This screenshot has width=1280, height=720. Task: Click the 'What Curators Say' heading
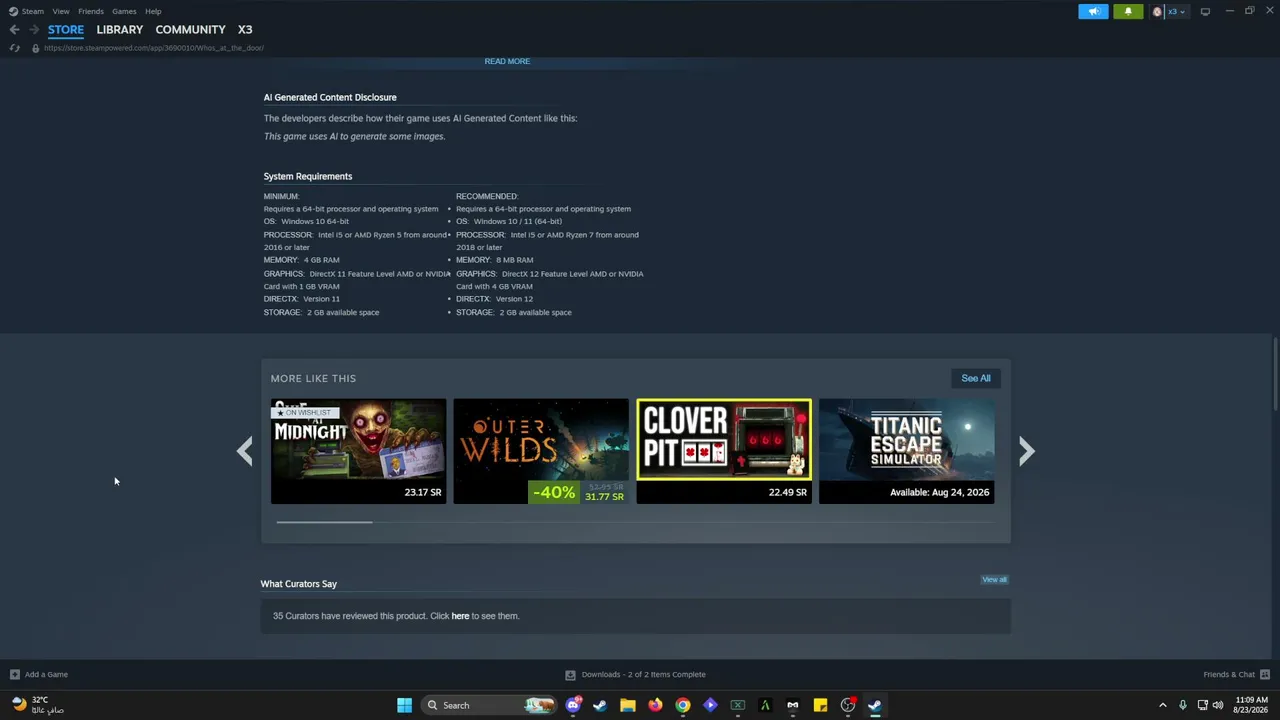pyautogui.click(x=299, y=584)
